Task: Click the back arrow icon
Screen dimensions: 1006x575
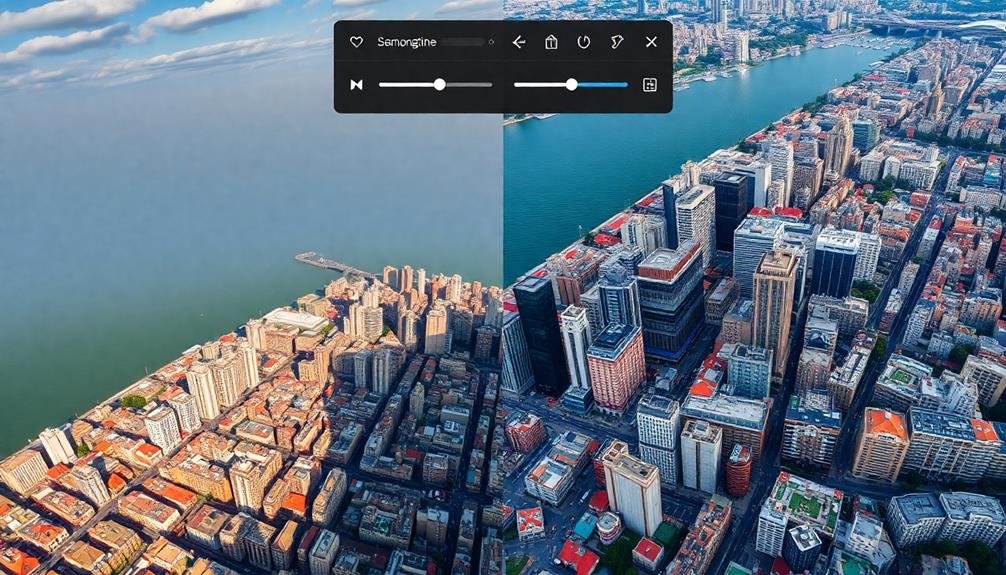Action: 519,42
